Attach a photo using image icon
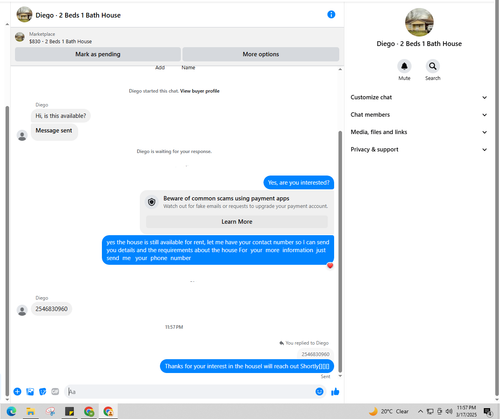 pos(30,392)
